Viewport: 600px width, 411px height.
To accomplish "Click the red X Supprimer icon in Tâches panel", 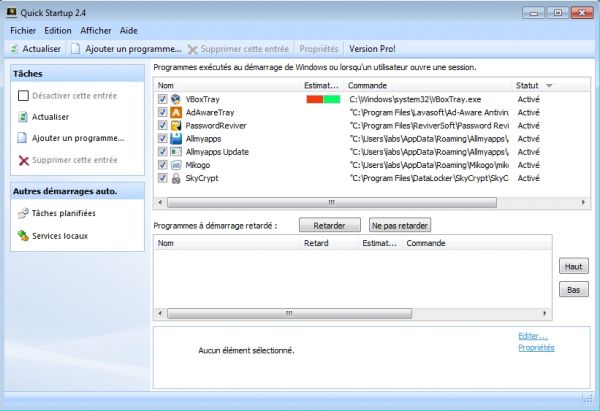I will click(x=24, y=160).
